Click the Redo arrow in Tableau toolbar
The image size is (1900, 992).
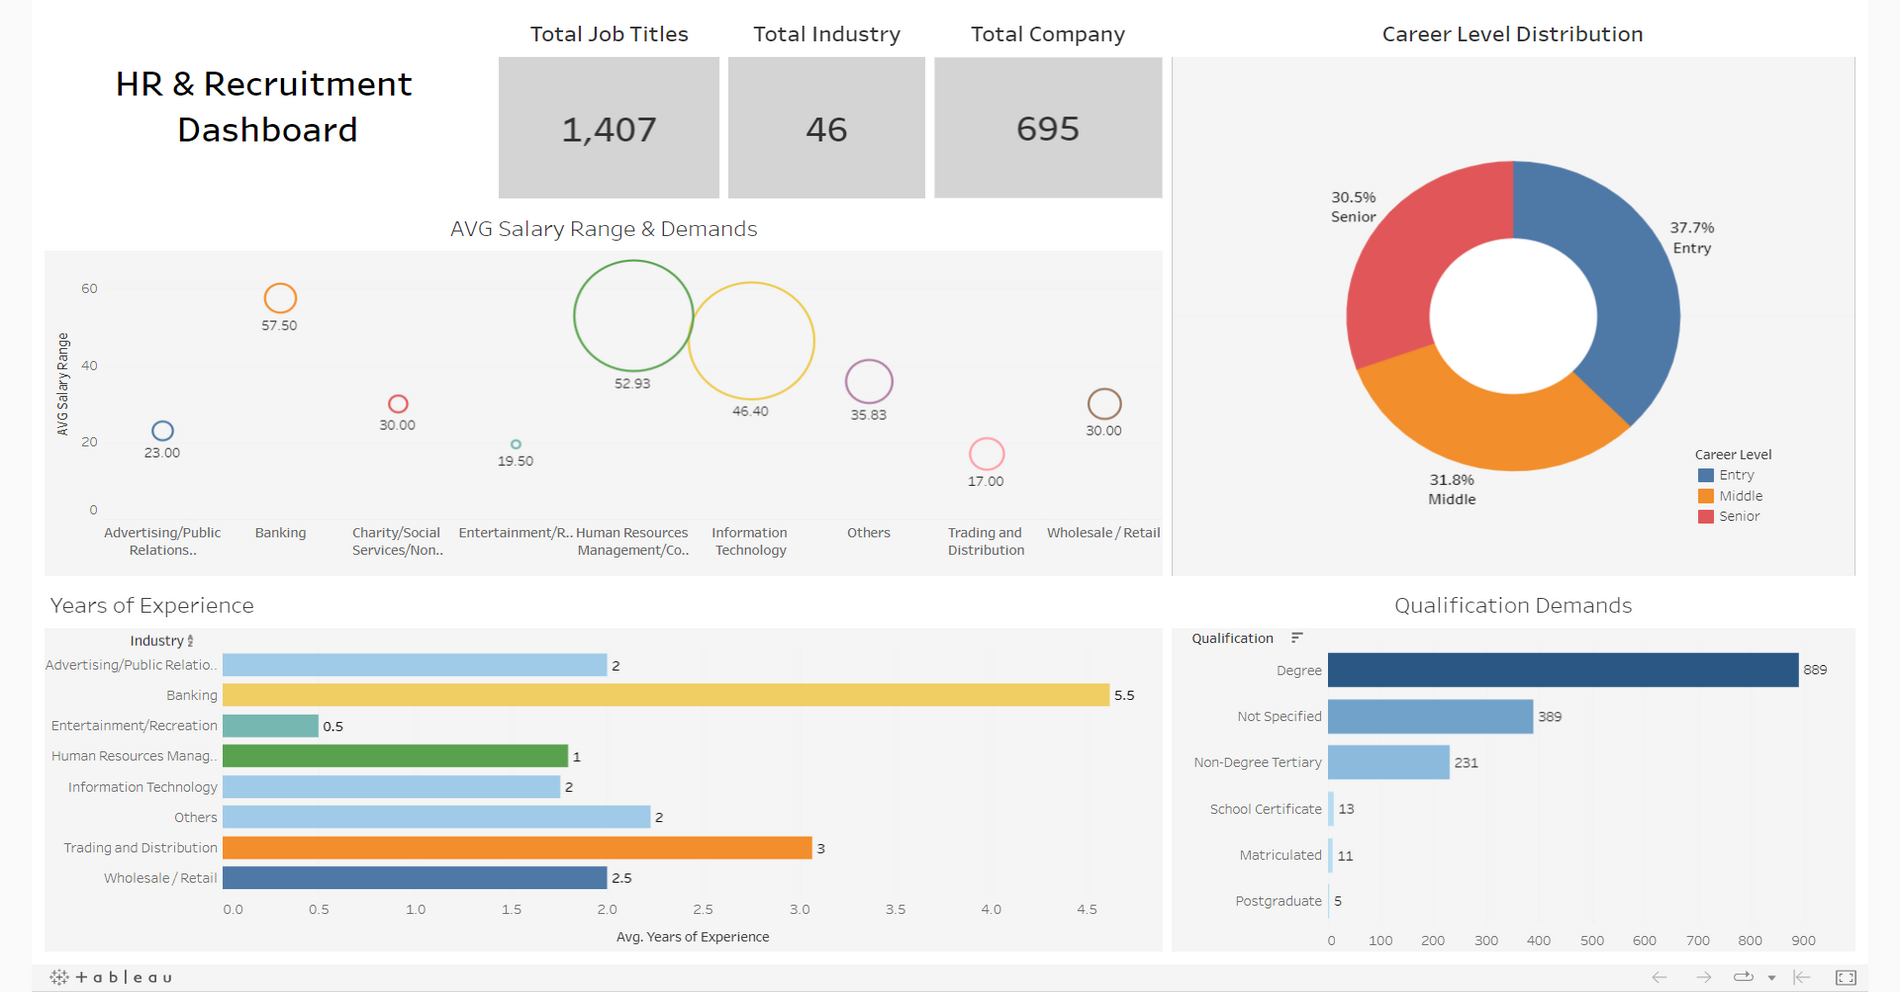pos(1703,977)
